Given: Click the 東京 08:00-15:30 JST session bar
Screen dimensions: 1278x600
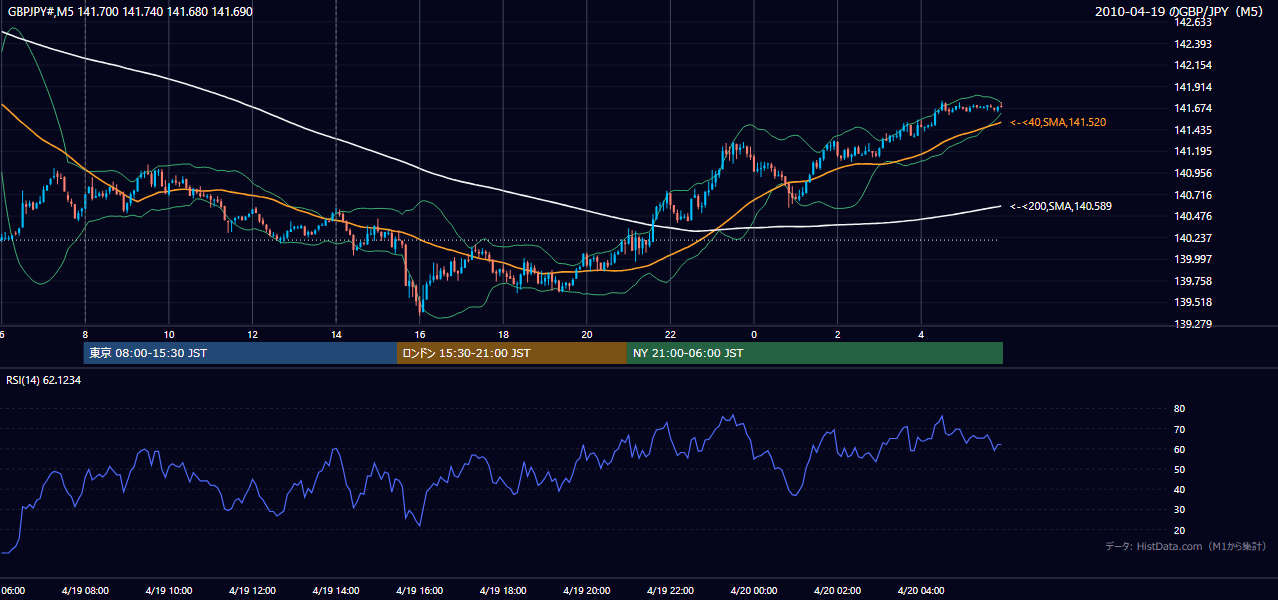Looking at the screenshot, I should click(x=241, y=353).
